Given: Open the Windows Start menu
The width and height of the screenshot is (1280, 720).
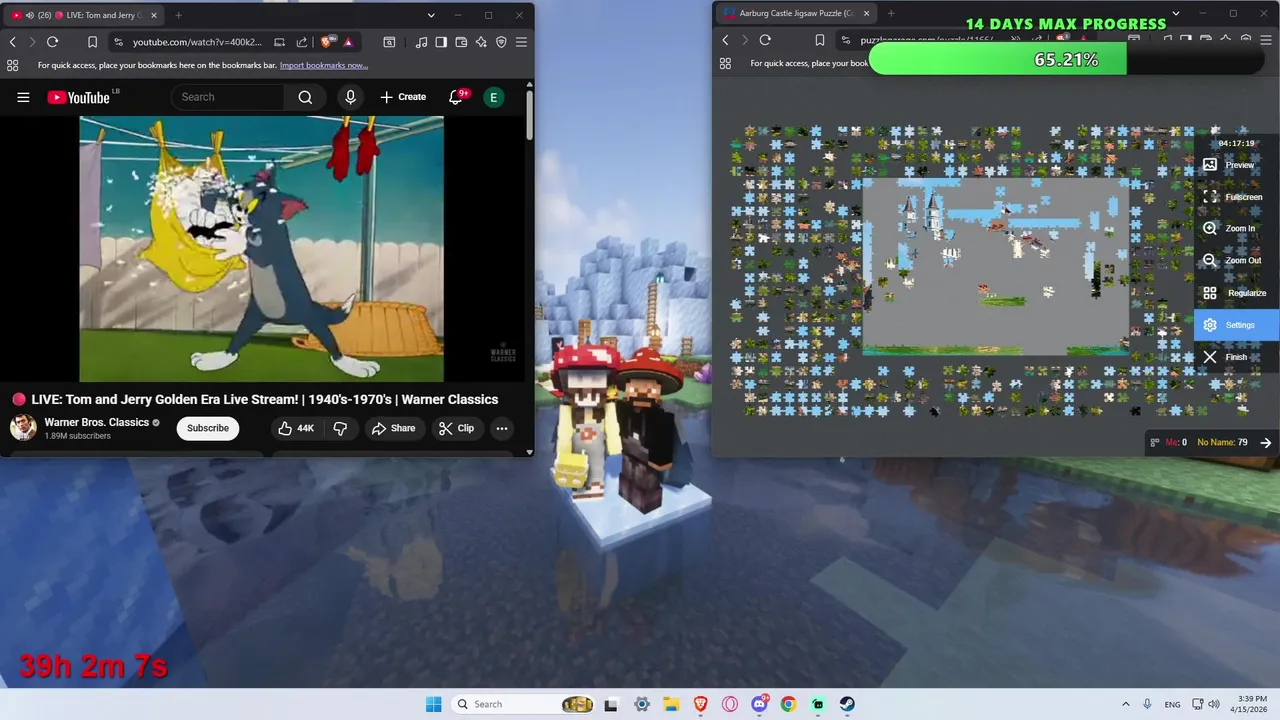Looking at the screenshot, I should coord(433,704).
